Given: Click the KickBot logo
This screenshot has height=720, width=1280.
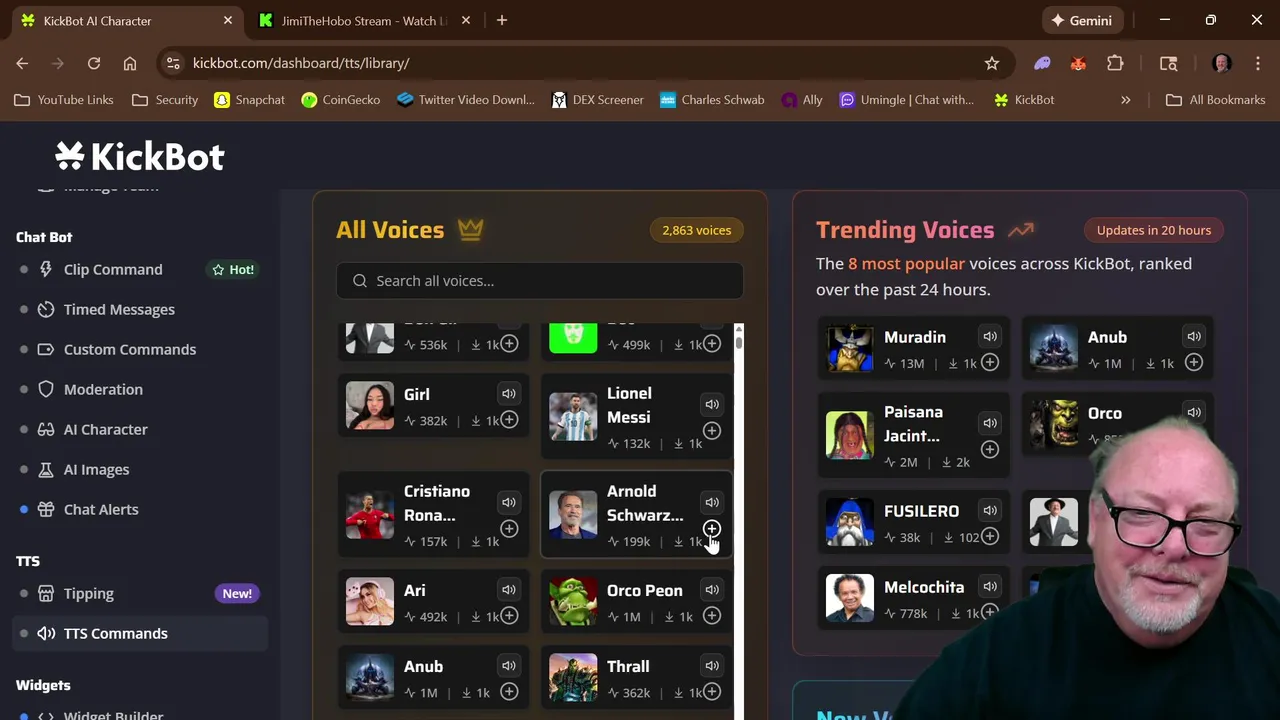Looking at the screenshot, I should point(140,156).
